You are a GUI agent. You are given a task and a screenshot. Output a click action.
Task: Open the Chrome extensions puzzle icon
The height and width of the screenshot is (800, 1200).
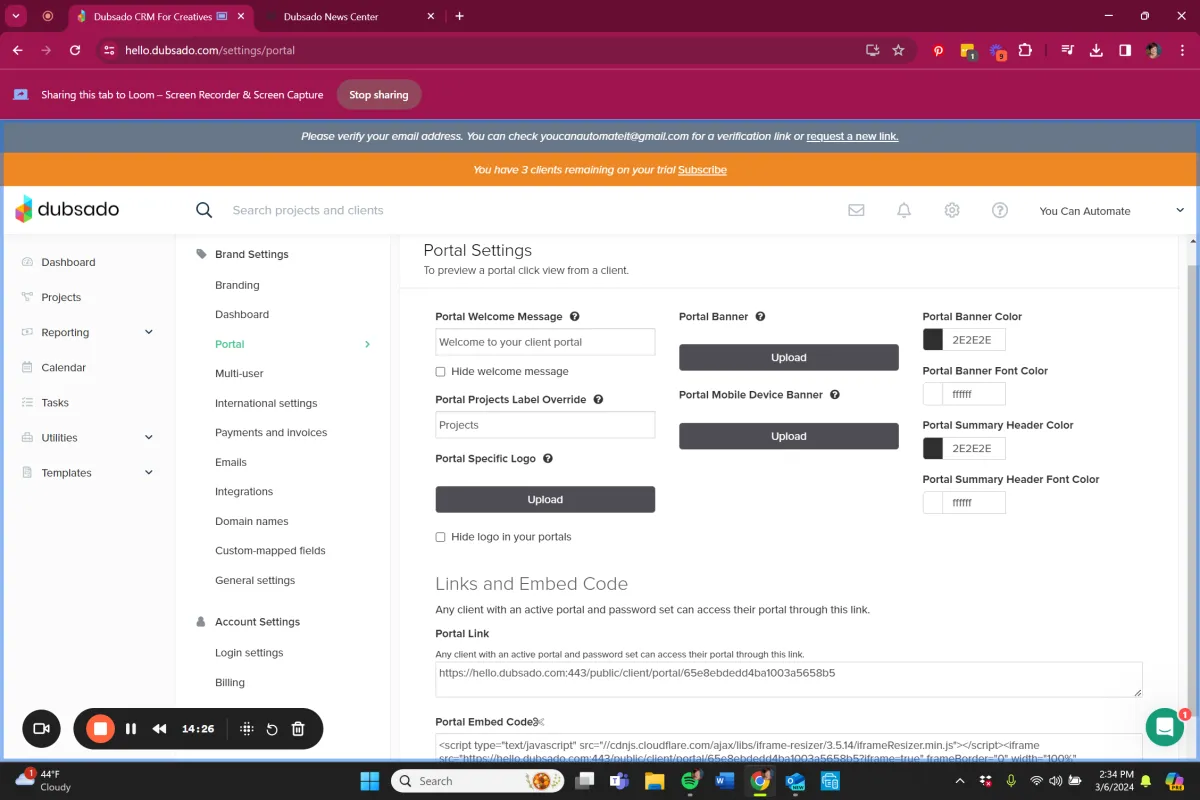click(1025, 50)
